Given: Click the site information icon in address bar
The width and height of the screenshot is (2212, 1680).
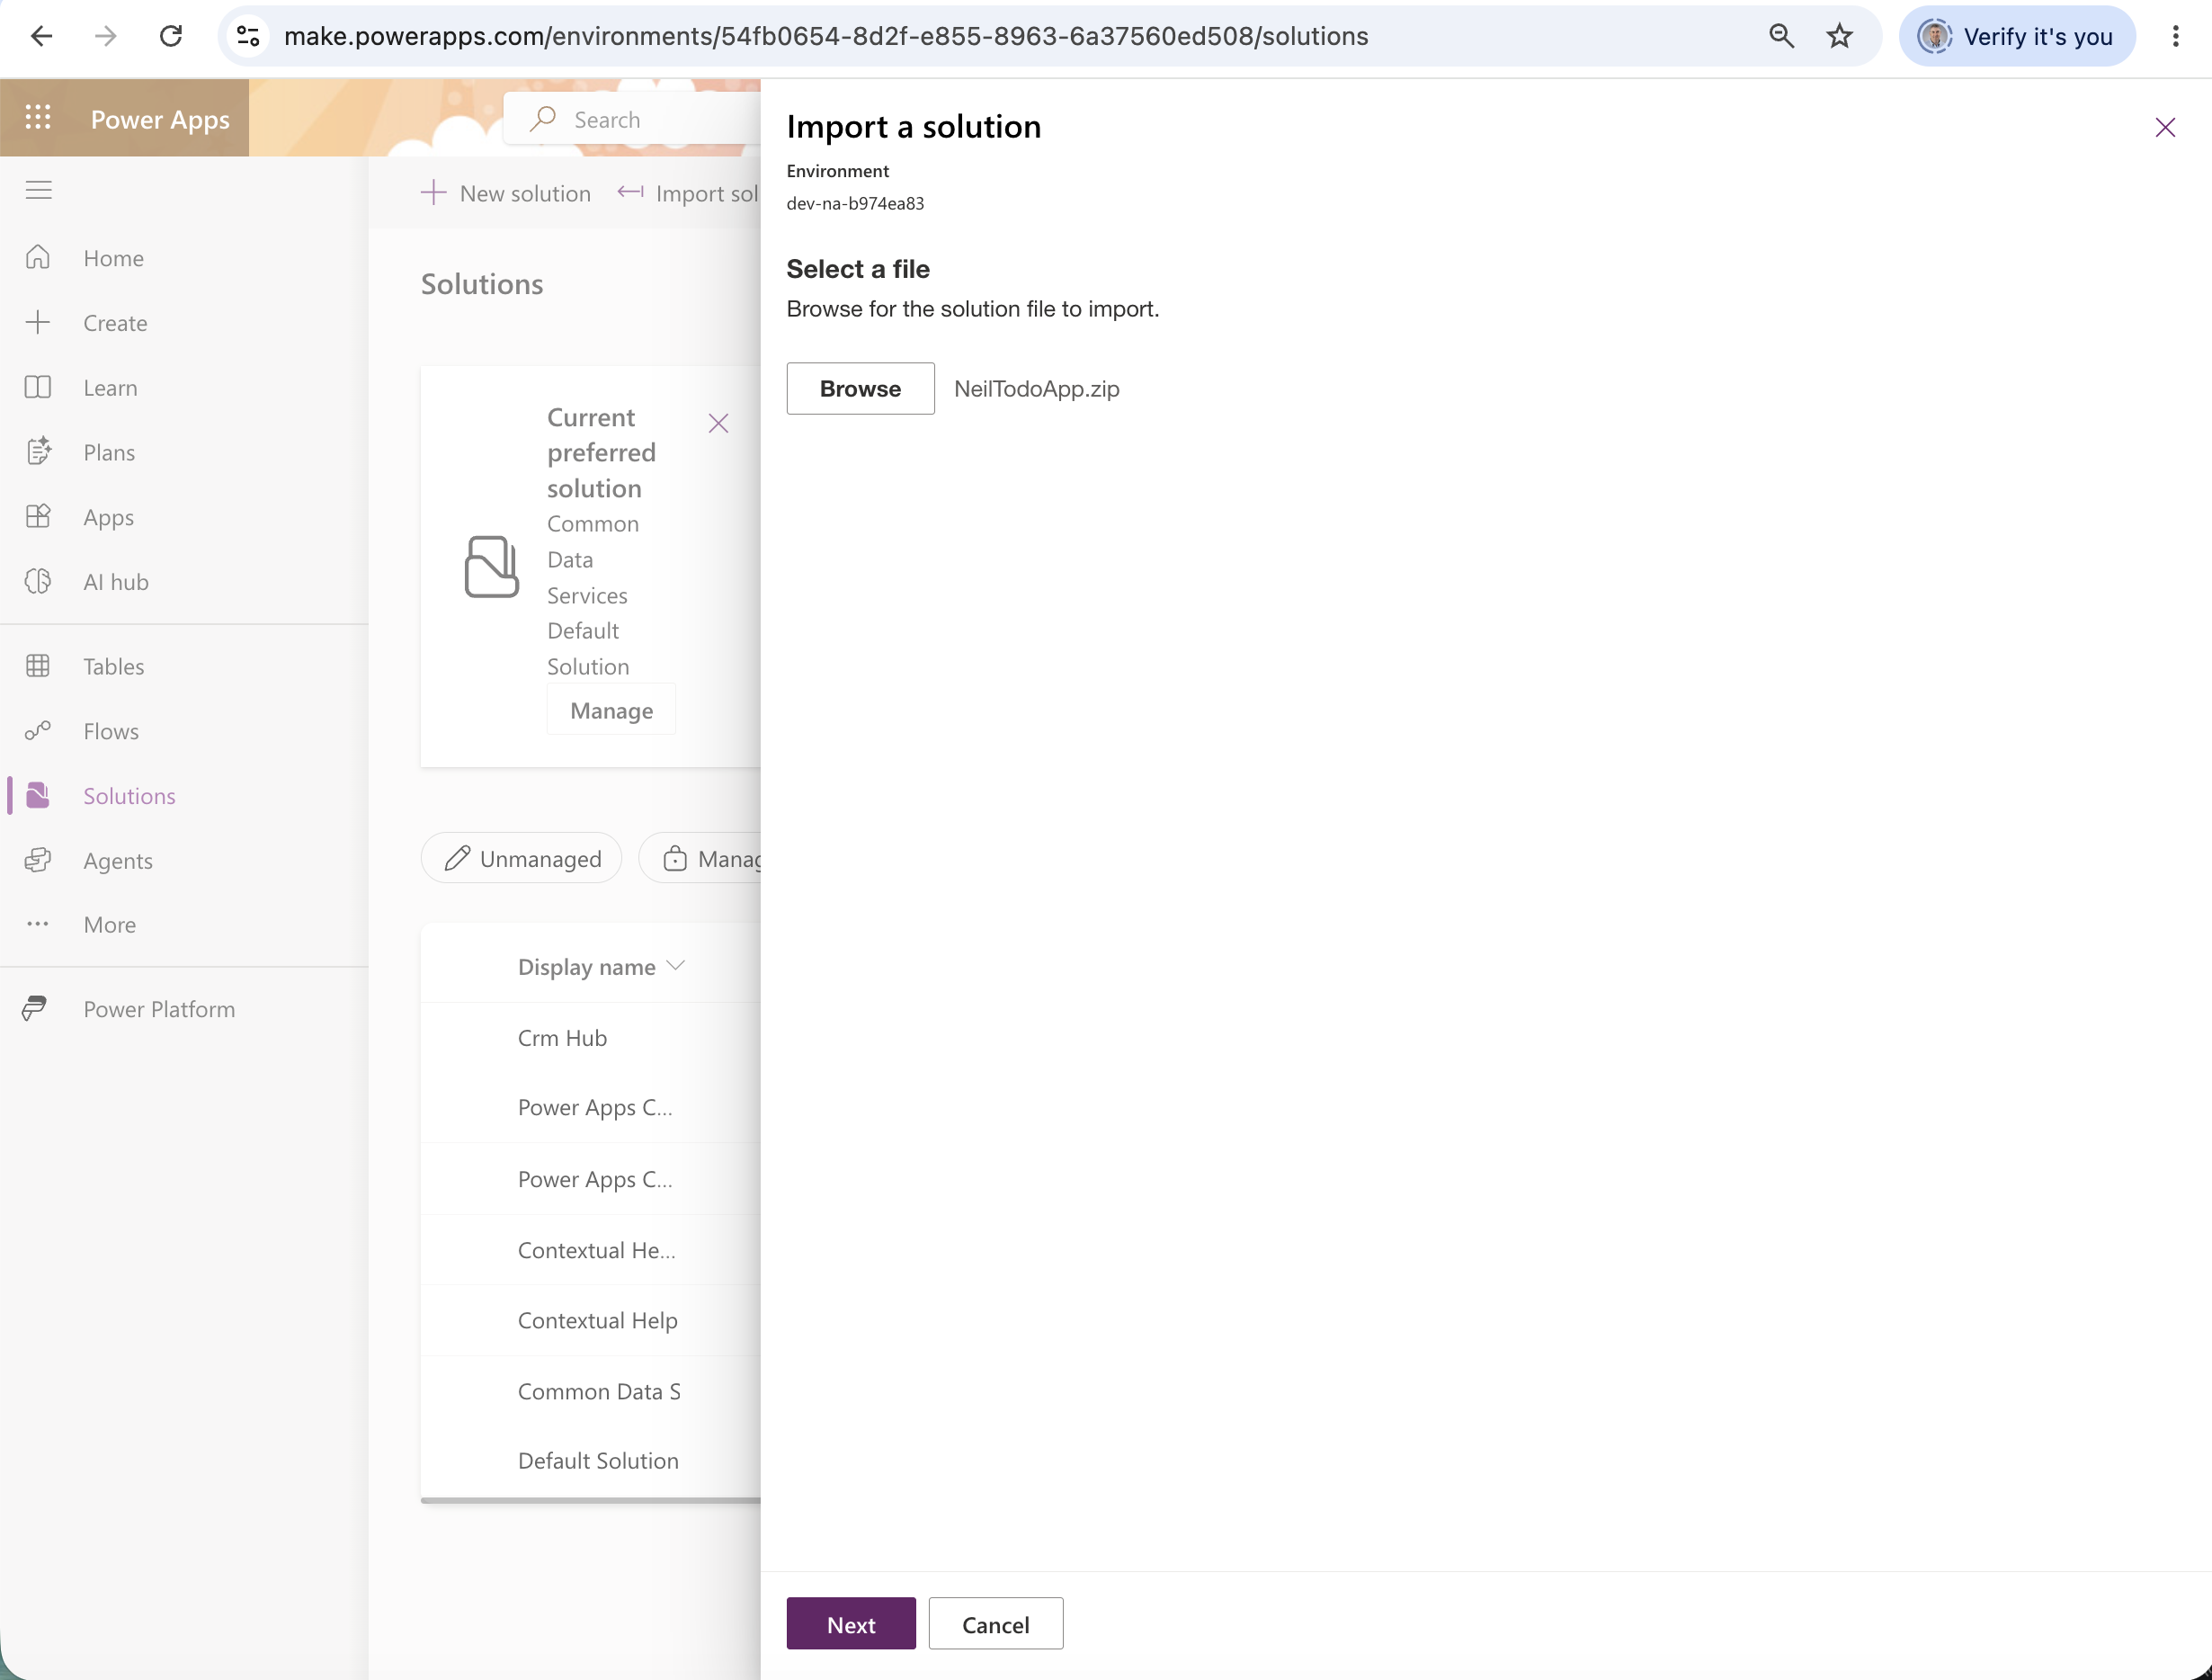Looking at the screenshot, I should click(x=248, y=36).
